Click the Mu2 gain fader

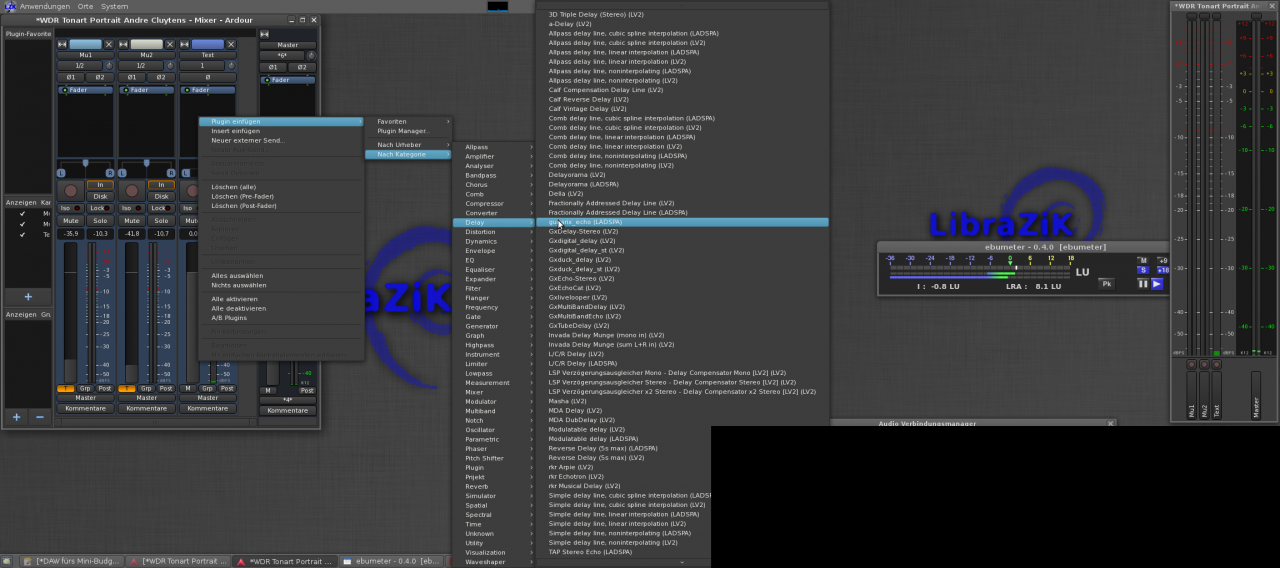point(131,312)
